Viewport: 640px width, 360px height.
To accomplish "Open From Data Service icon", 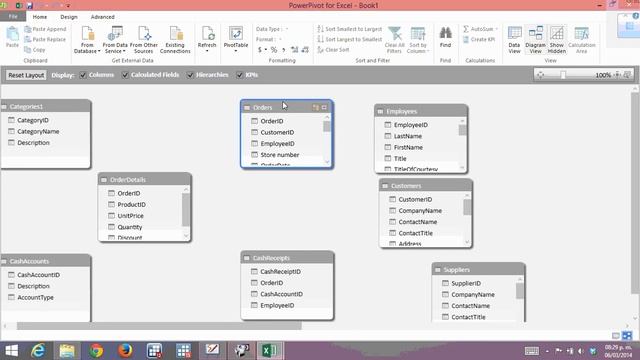I will pos(115,33).
